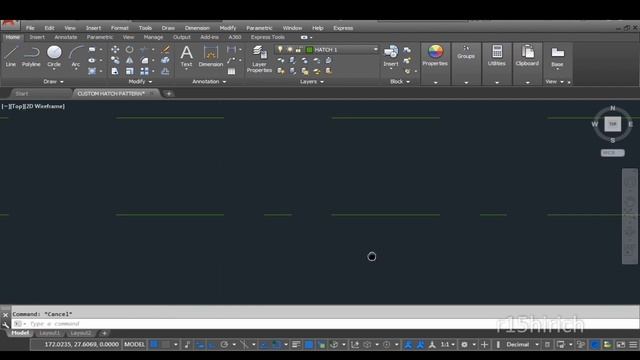640x360 pixels.
Task: Select the Circle tool
Action: coord(54,56)
